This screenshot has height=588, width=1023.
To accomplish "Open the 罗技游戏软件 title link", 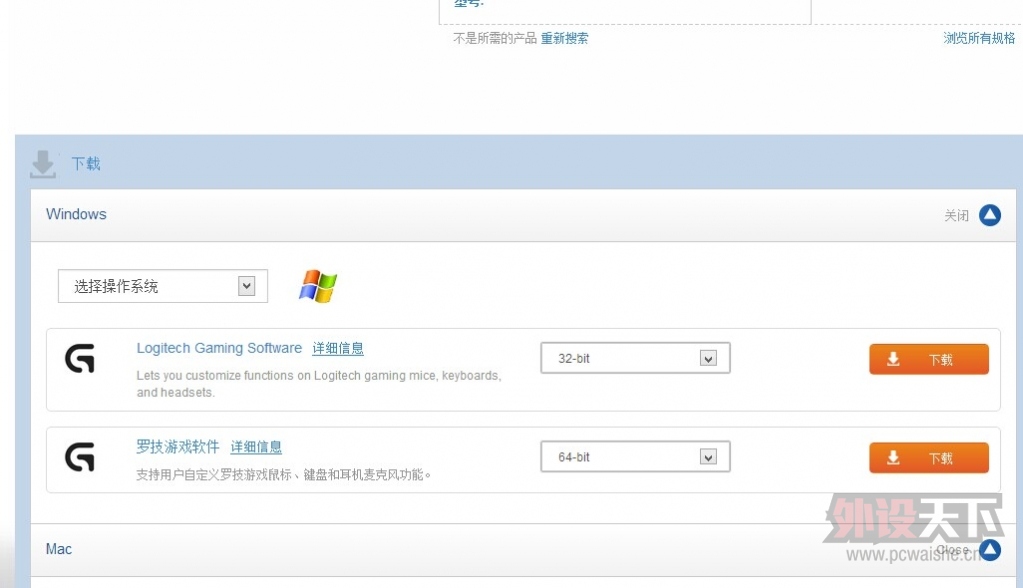I will pos(177,446).
